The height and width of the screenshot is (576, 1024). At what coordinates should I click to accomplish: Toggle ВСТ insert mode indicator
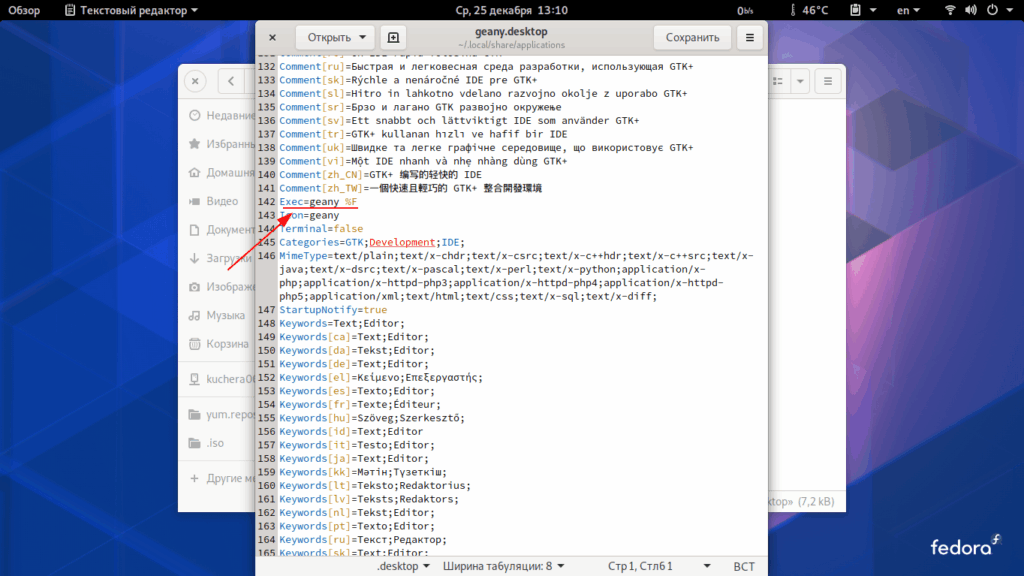(x=744, y=566)
